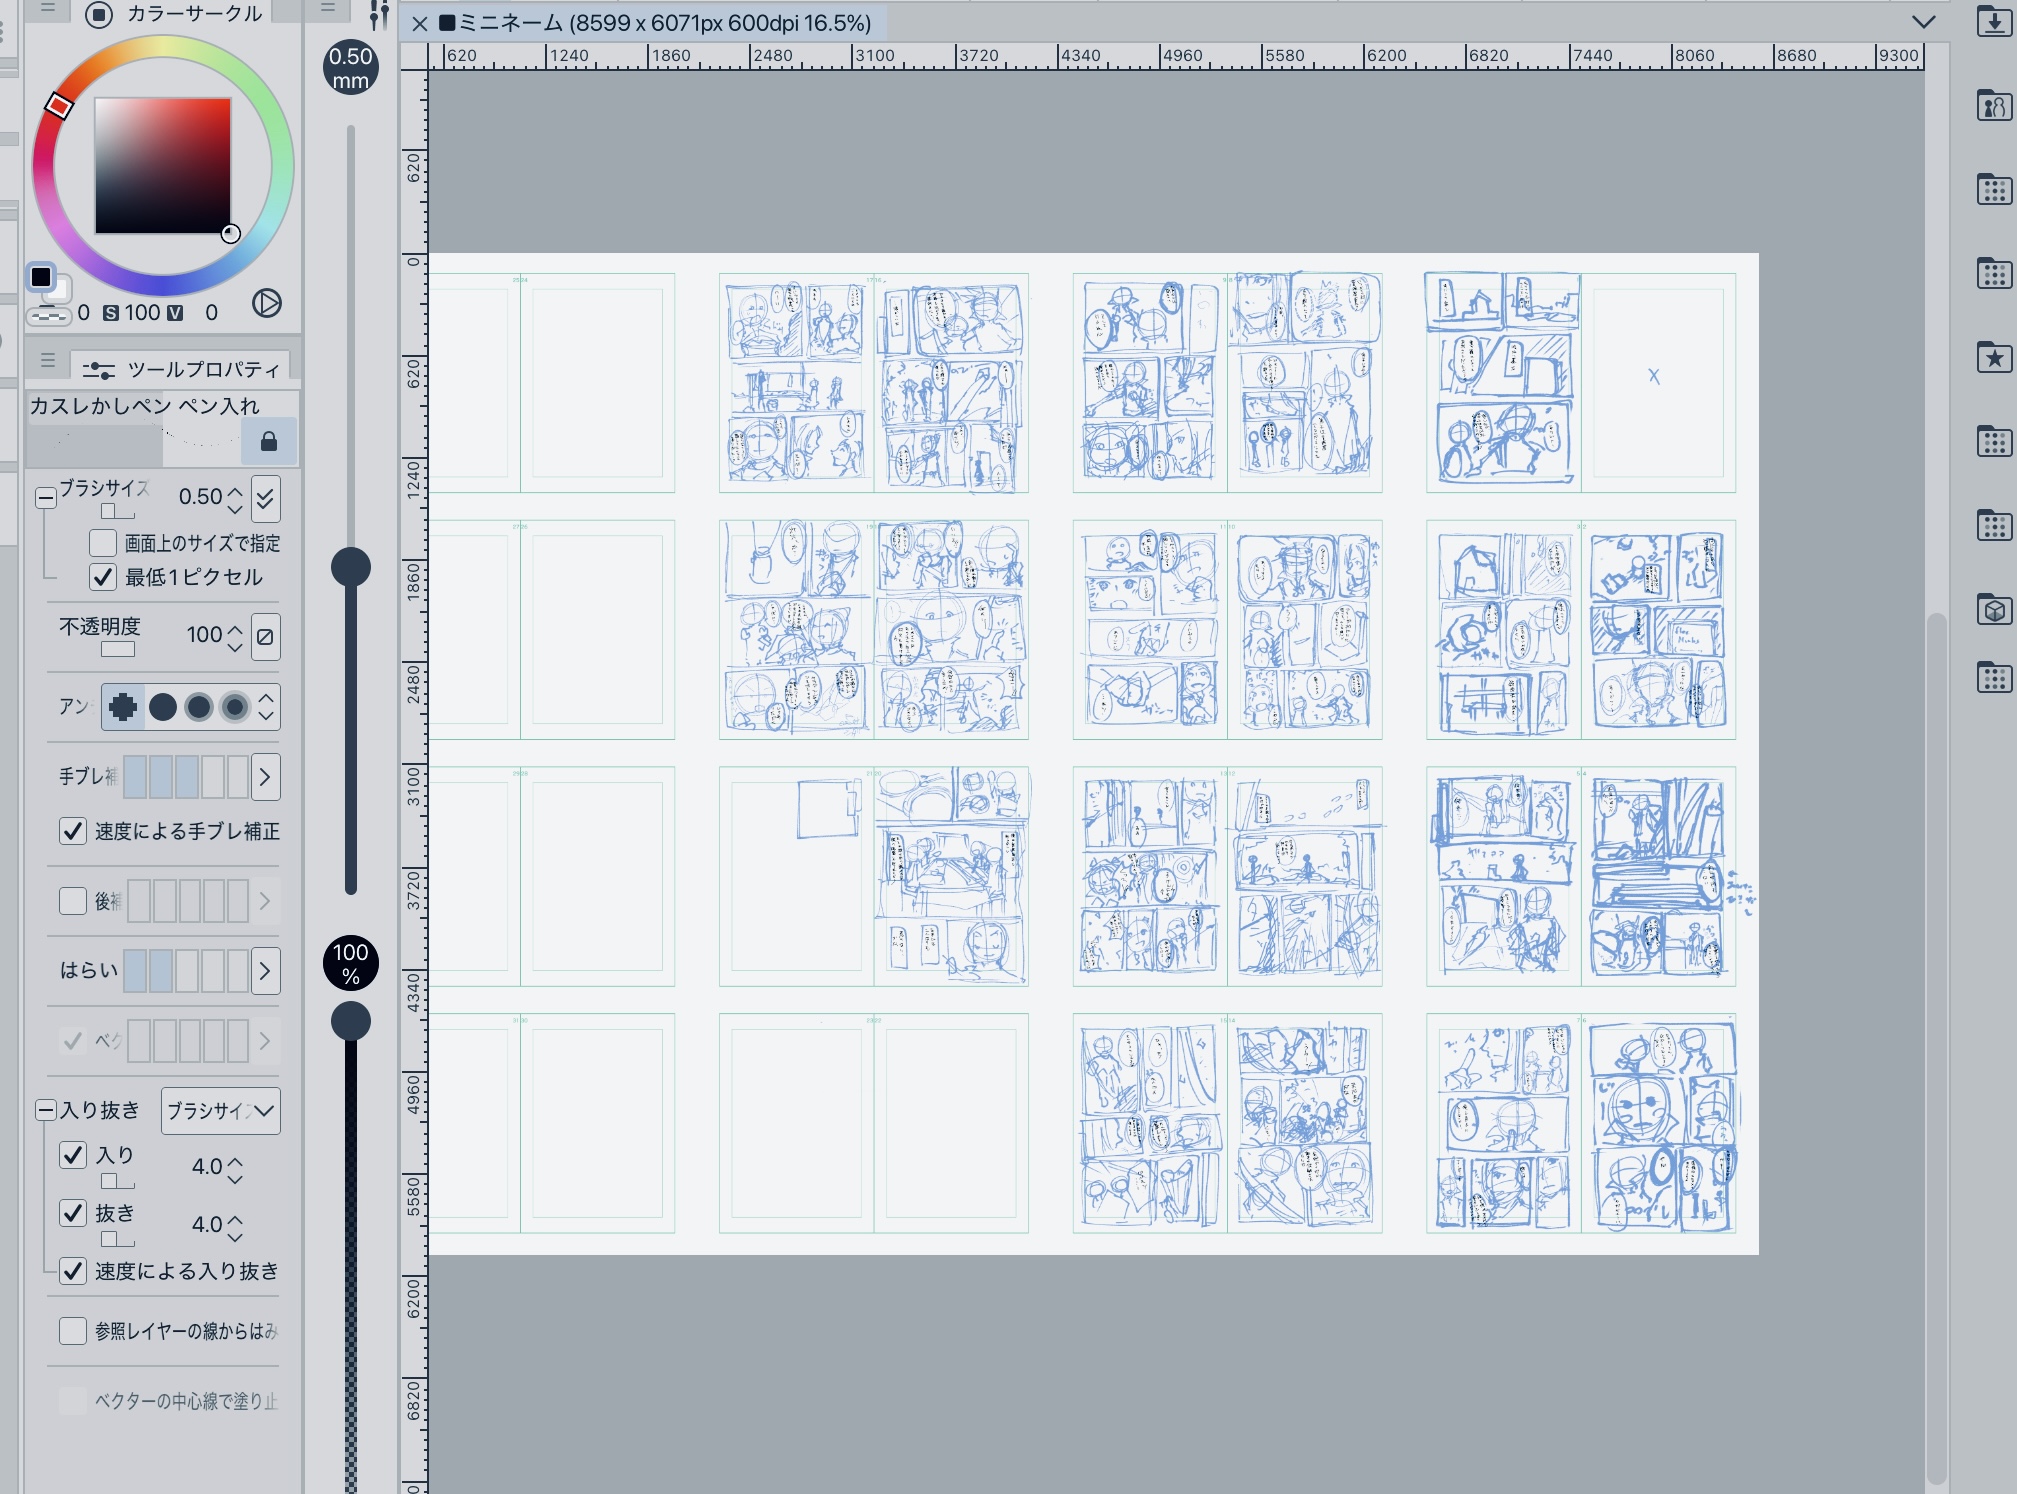Open the pose figure material panel icon

tap(1994, 105)
